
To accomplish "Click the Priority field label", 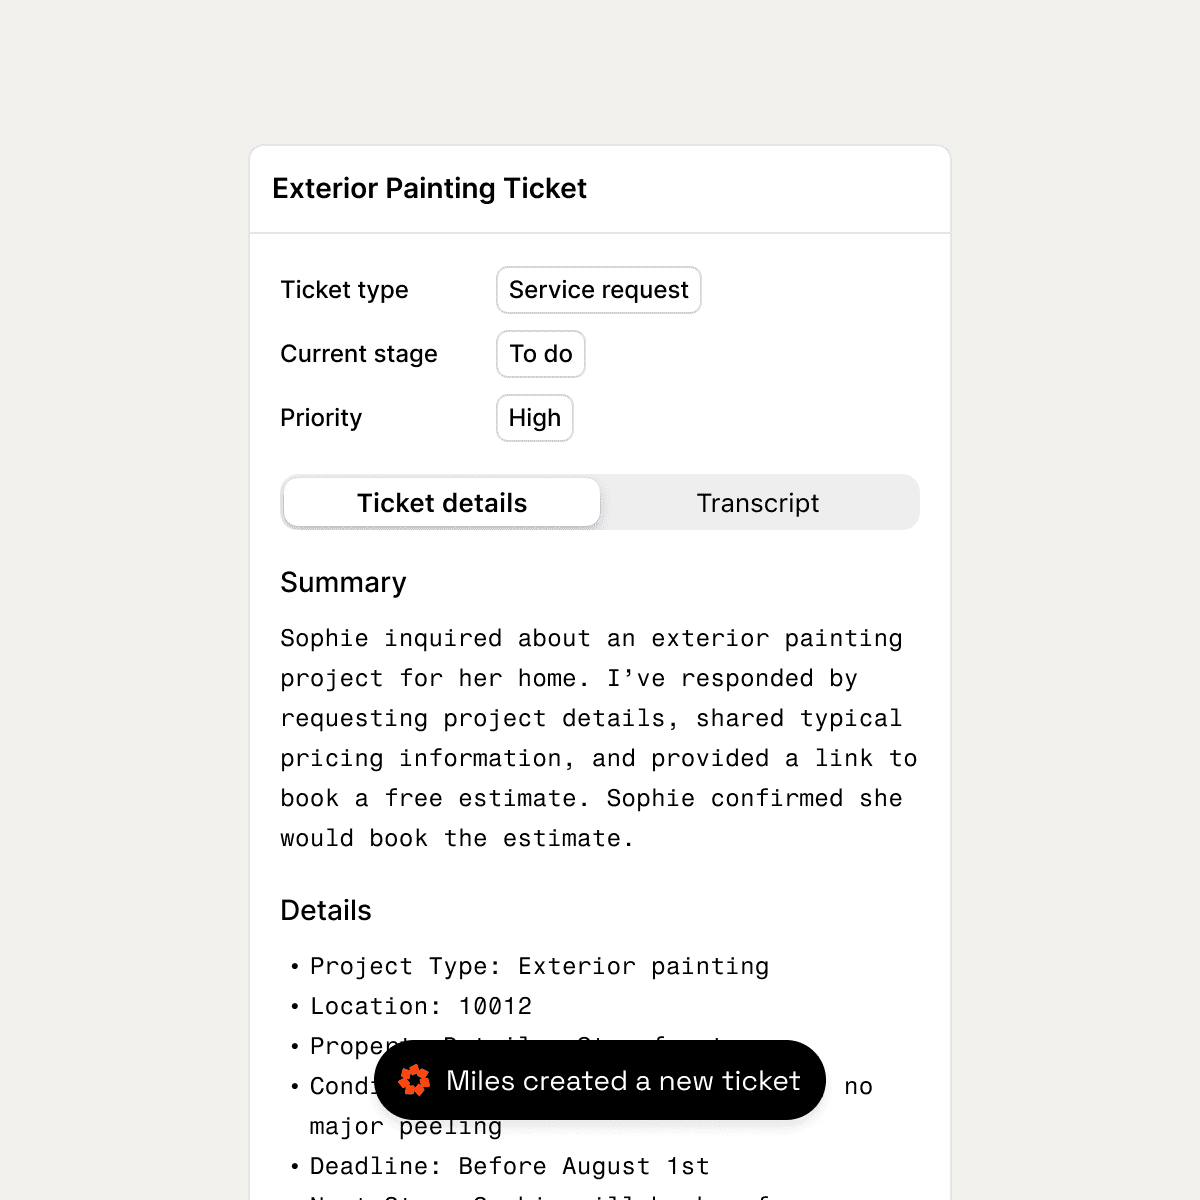I will tap(320, 418).
